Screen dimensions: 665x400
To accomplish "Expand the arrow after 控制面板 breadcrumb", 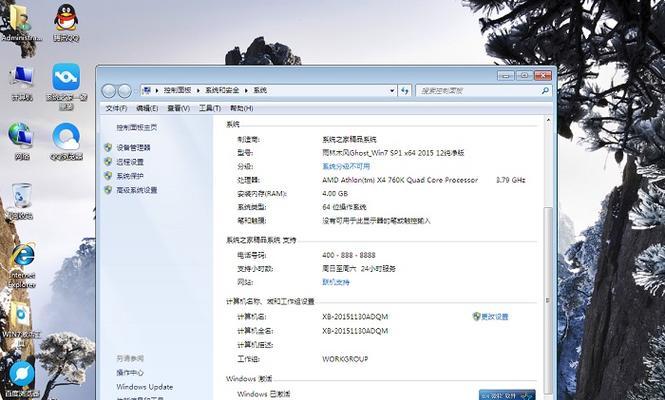I will tap(198, 90).
